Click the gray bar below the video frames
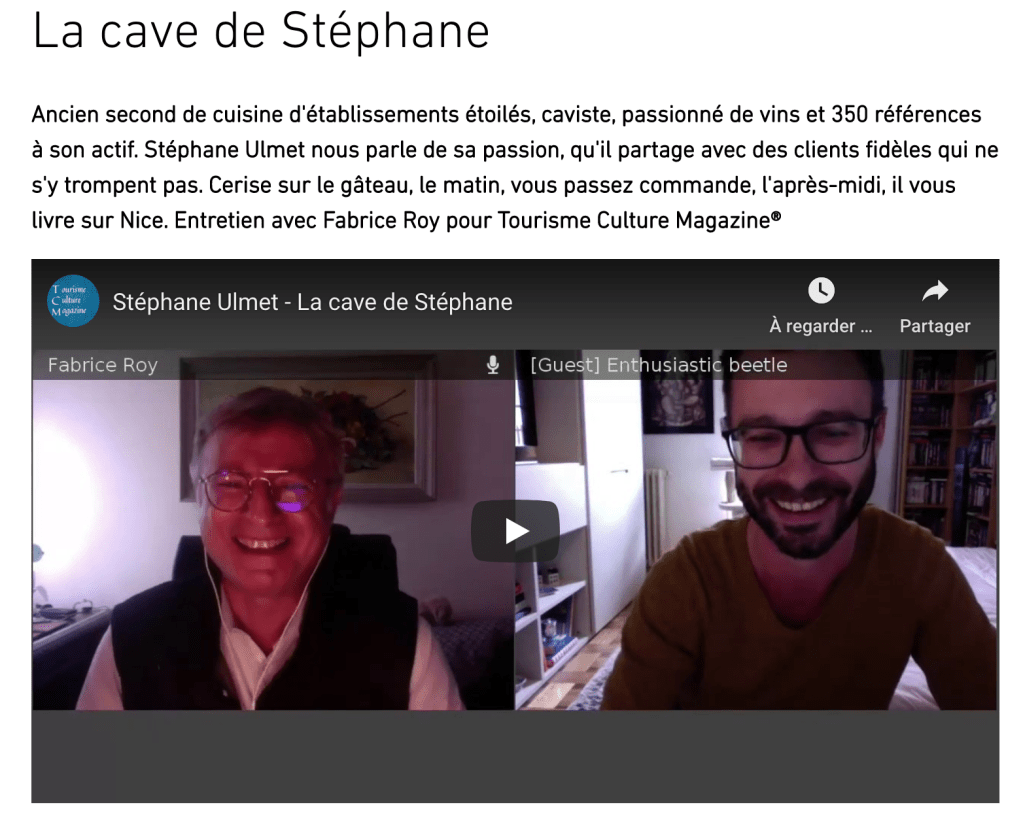 pos(515,756)
